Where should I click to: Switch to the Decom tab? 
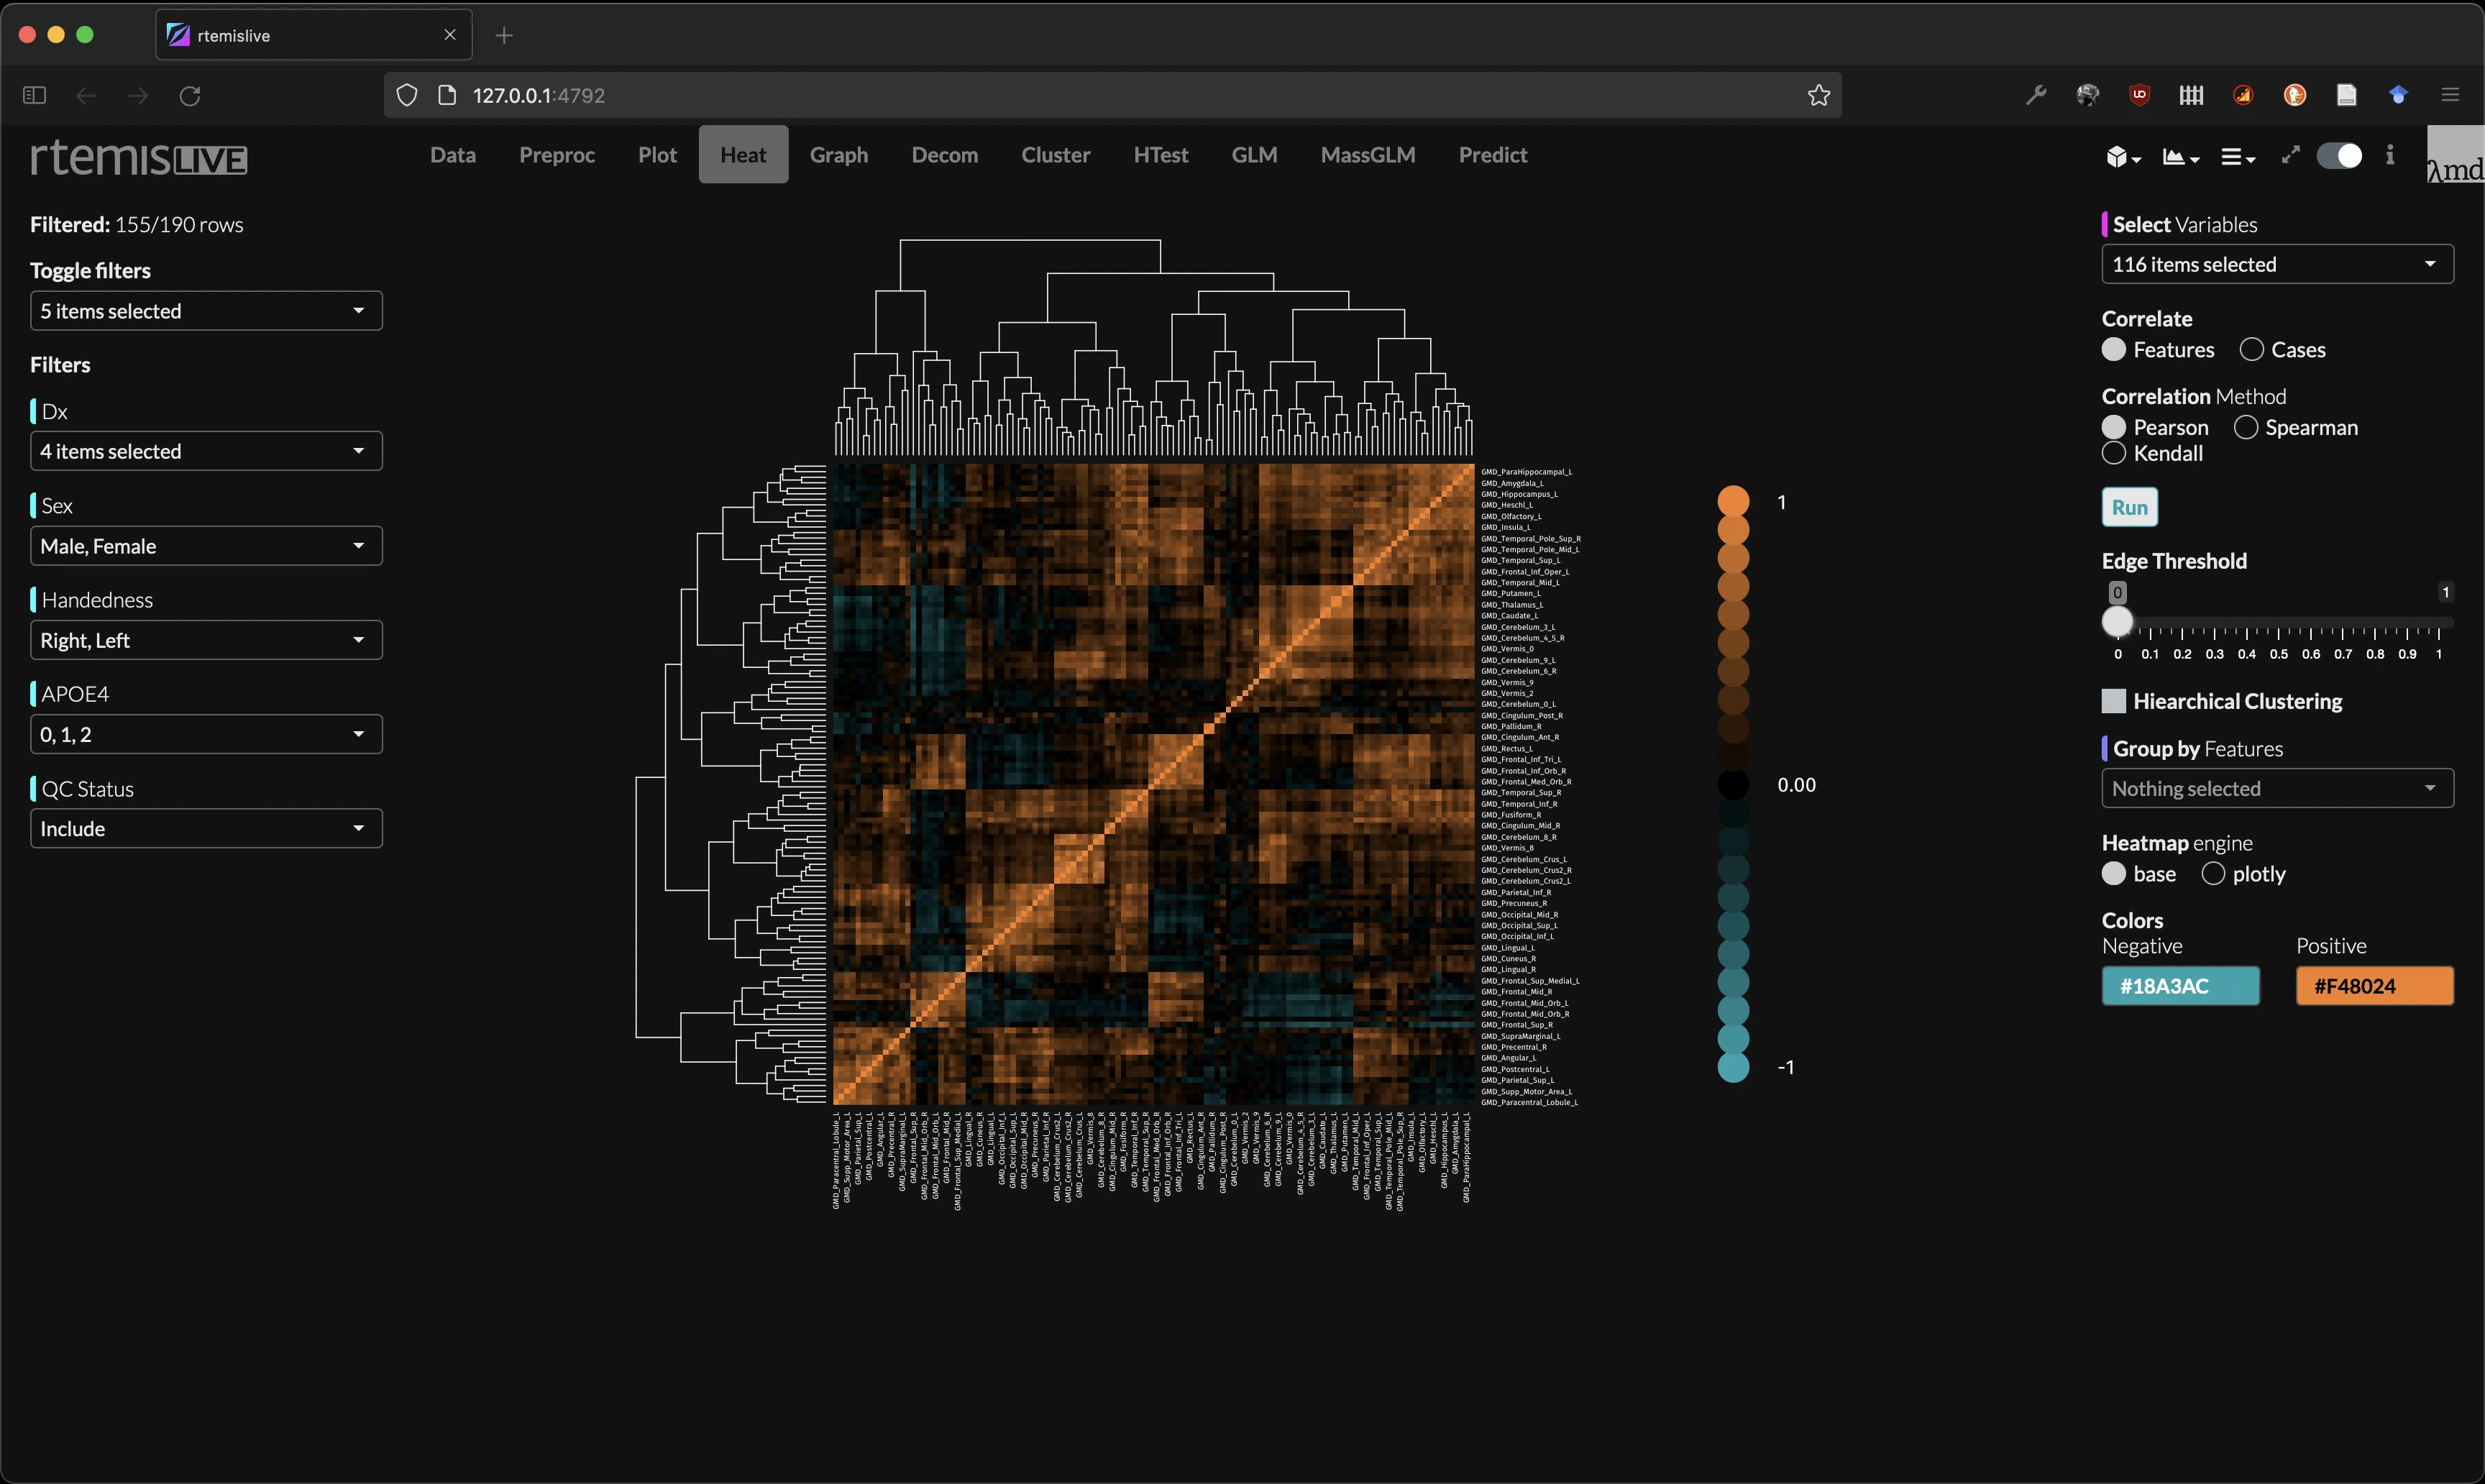944,155
